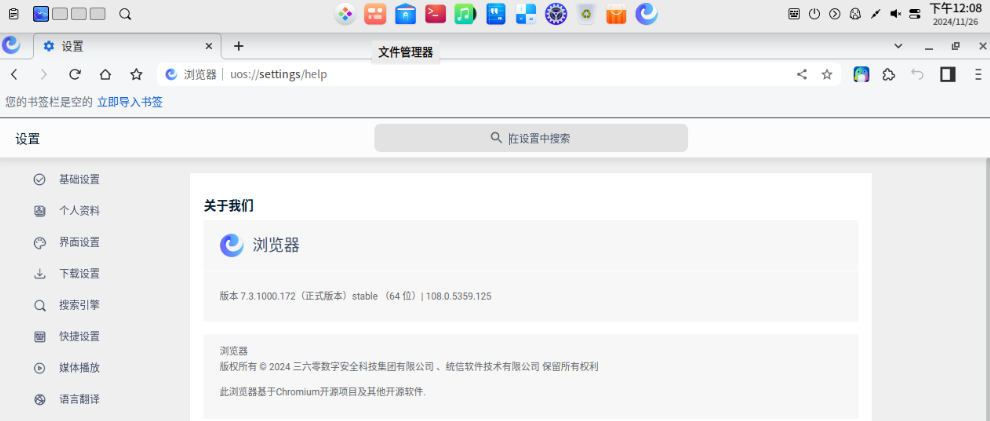Open the blue text editor dock icon
The height and width of the screenshot is (421, 990).
[x=496, y=14]
